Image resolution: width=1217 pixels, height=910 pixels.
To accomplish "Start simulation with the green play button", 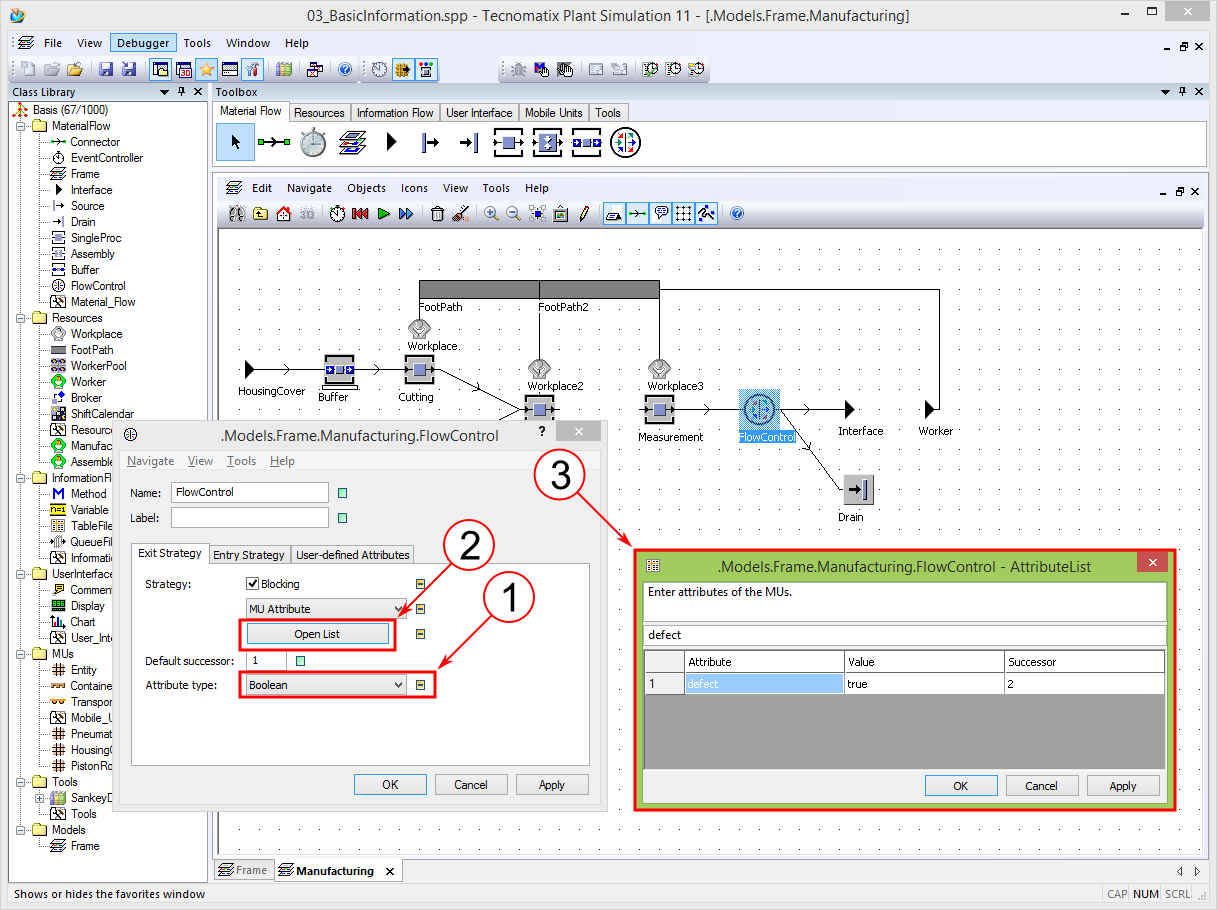I will tap(384, 213).
